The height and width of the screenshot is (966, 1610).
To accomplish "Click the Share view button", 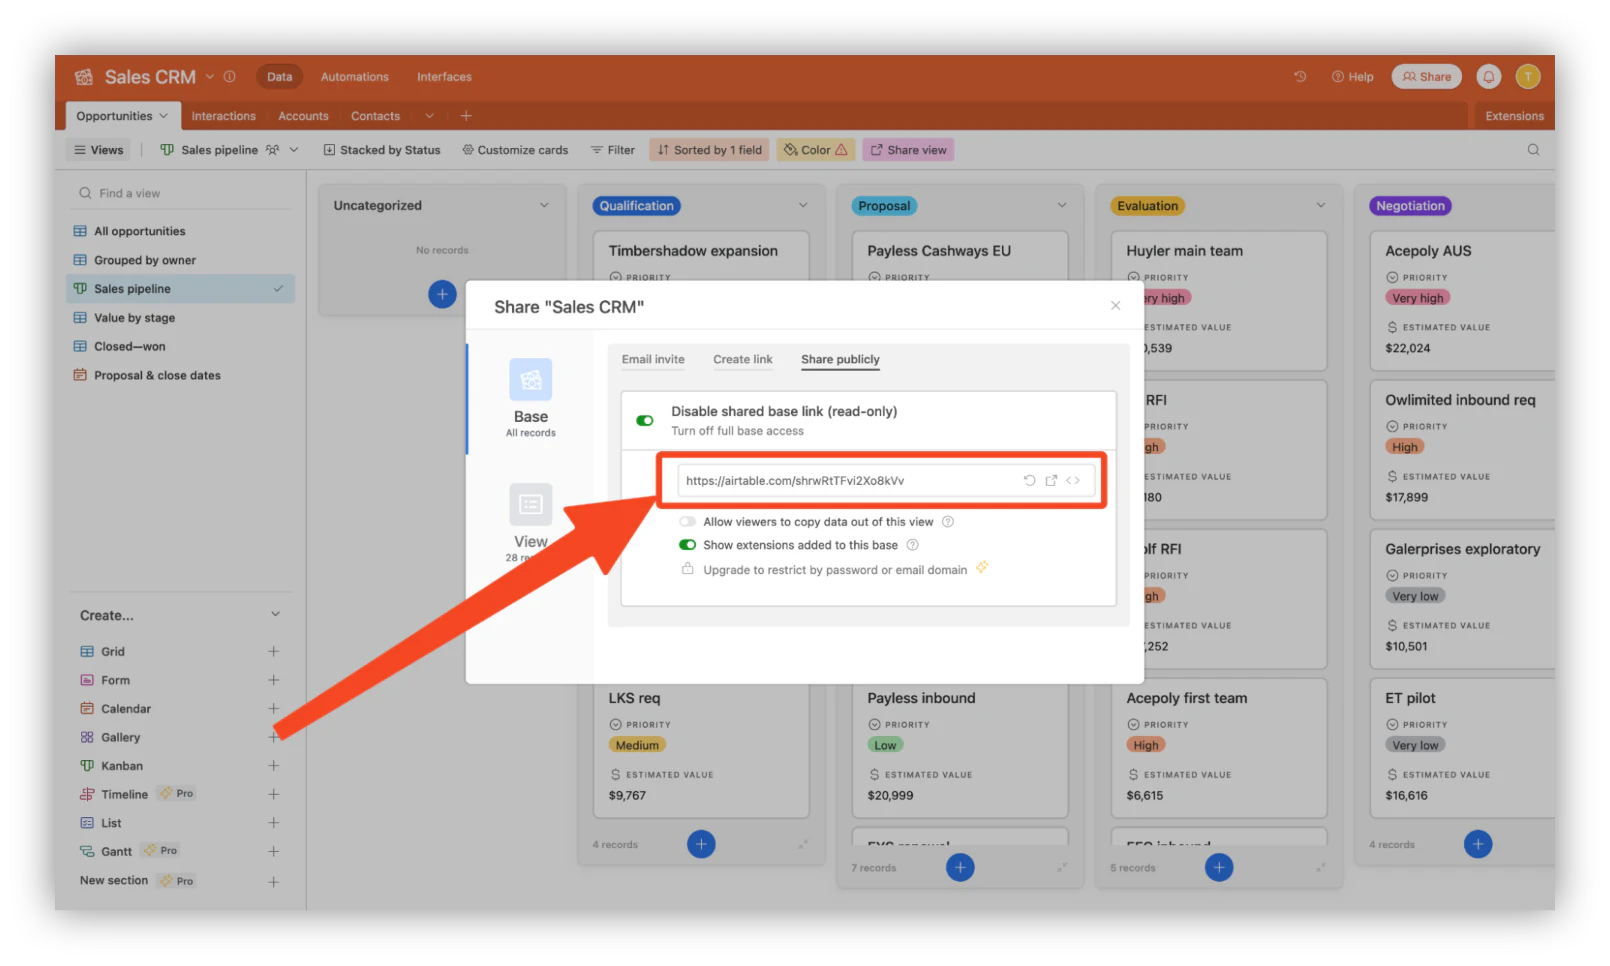I will [908, 150].
